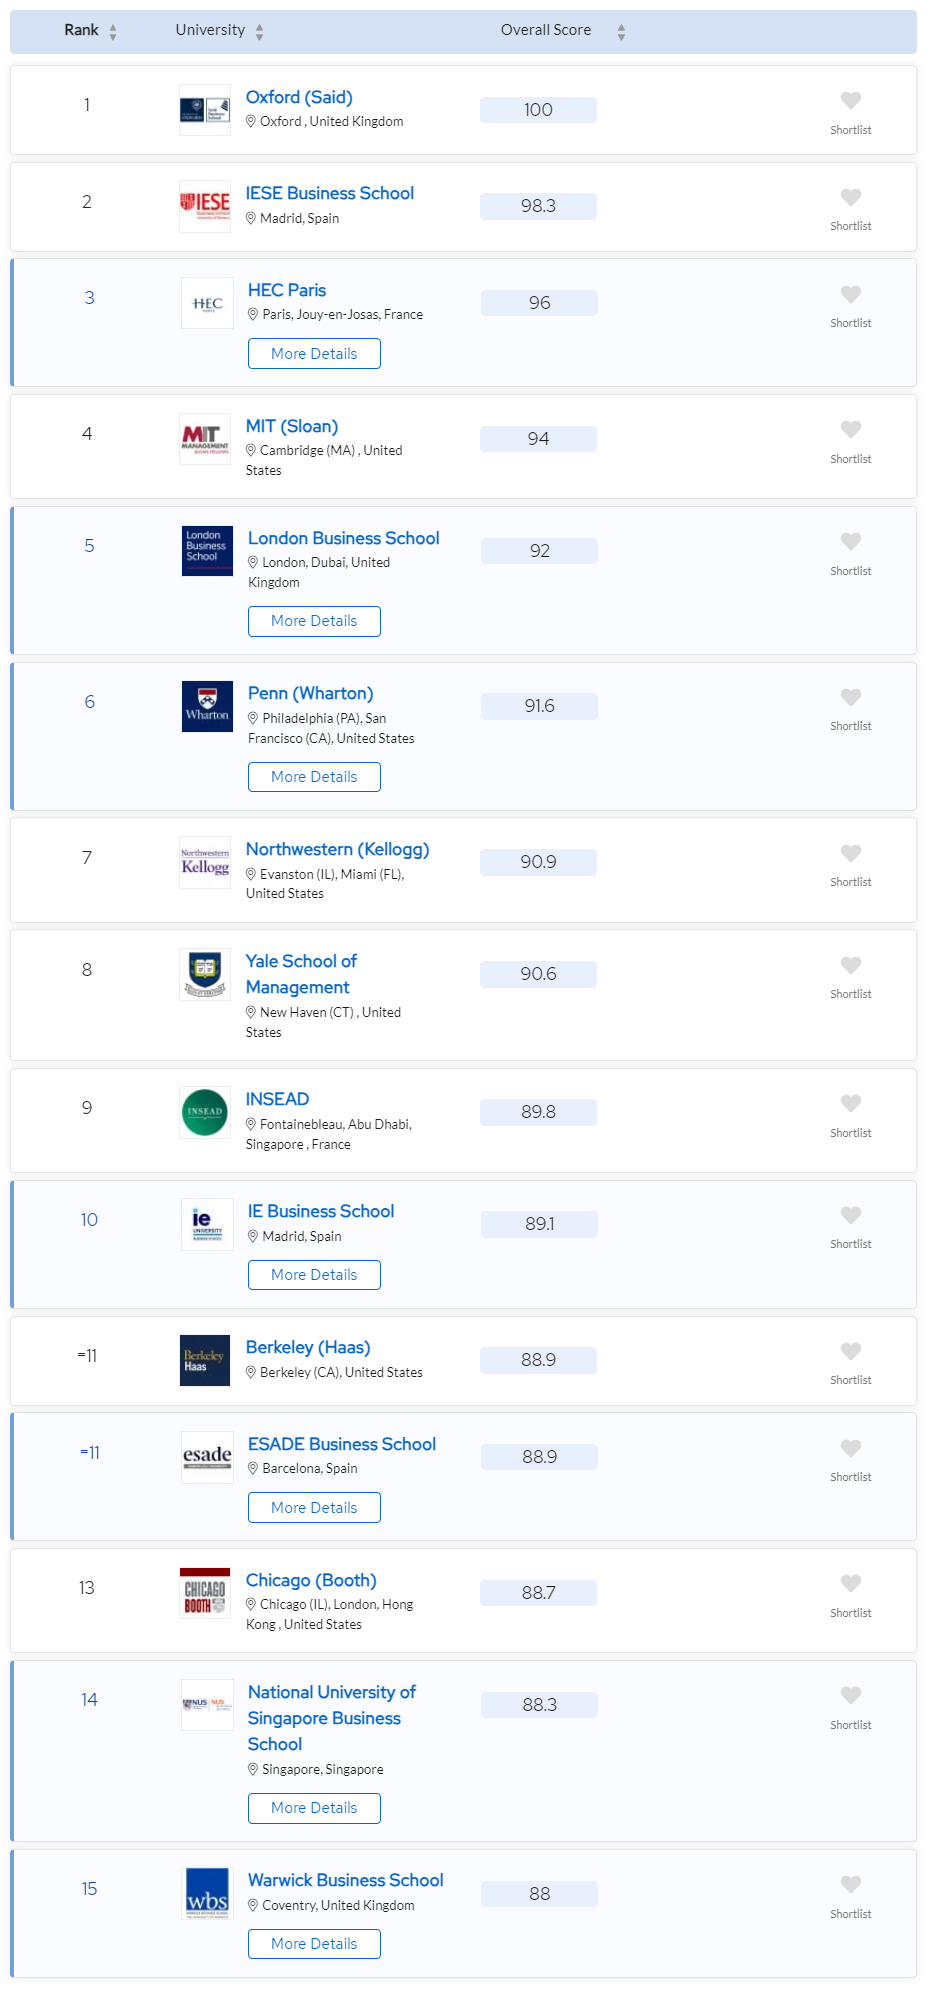932x1991 pixels.
Task: Open More Details for Penn (Wharton)
Action: click(314, 777)
